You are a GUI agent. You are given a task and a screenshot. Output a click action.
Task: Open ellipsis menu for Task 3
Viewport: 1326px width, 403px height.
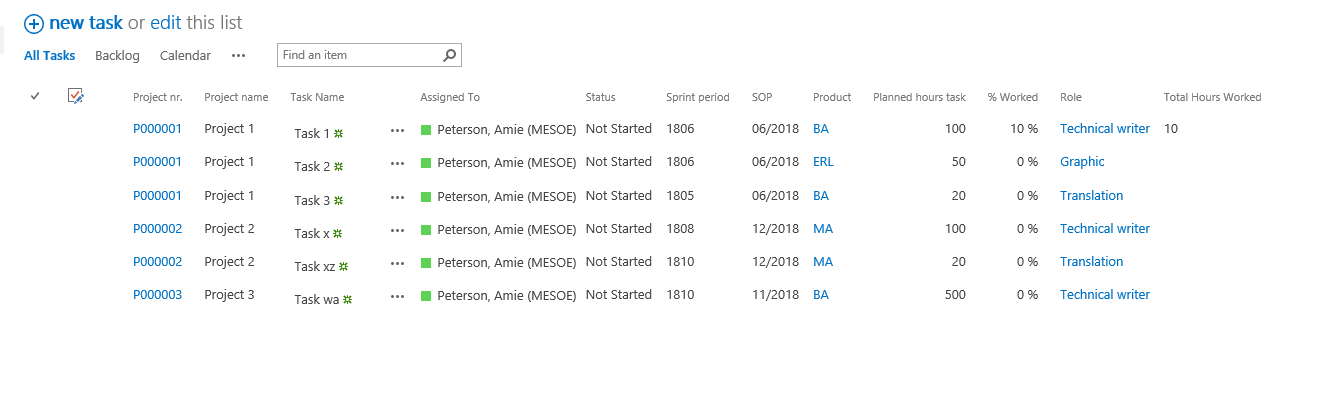click(x=398, y=197)
